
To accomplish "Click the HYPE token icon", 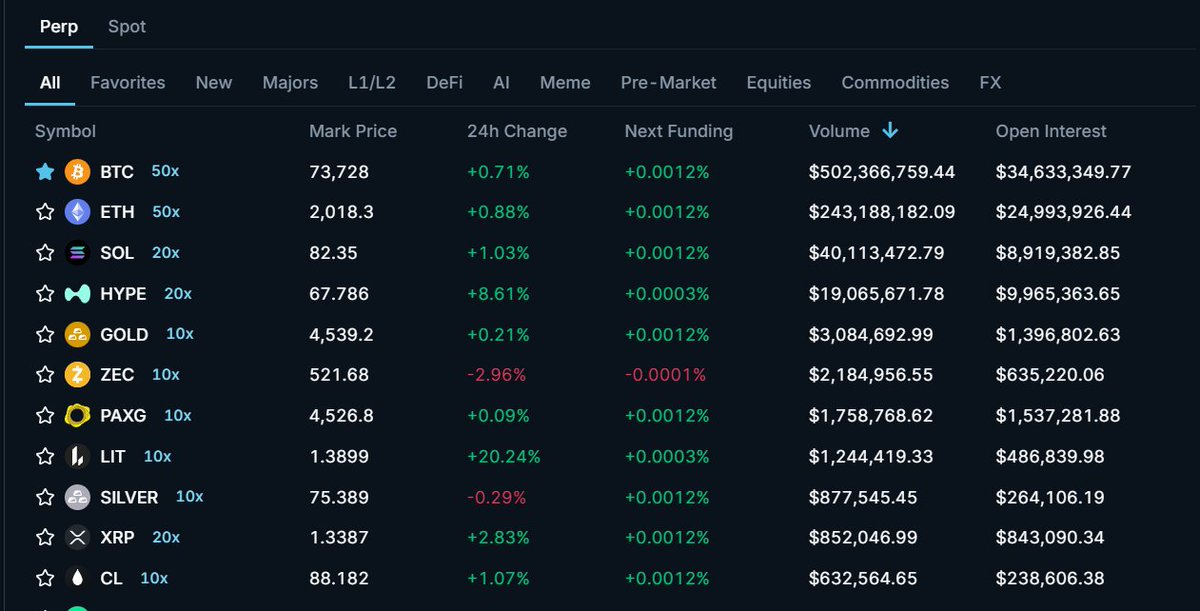I will click(x=77, y=294).
